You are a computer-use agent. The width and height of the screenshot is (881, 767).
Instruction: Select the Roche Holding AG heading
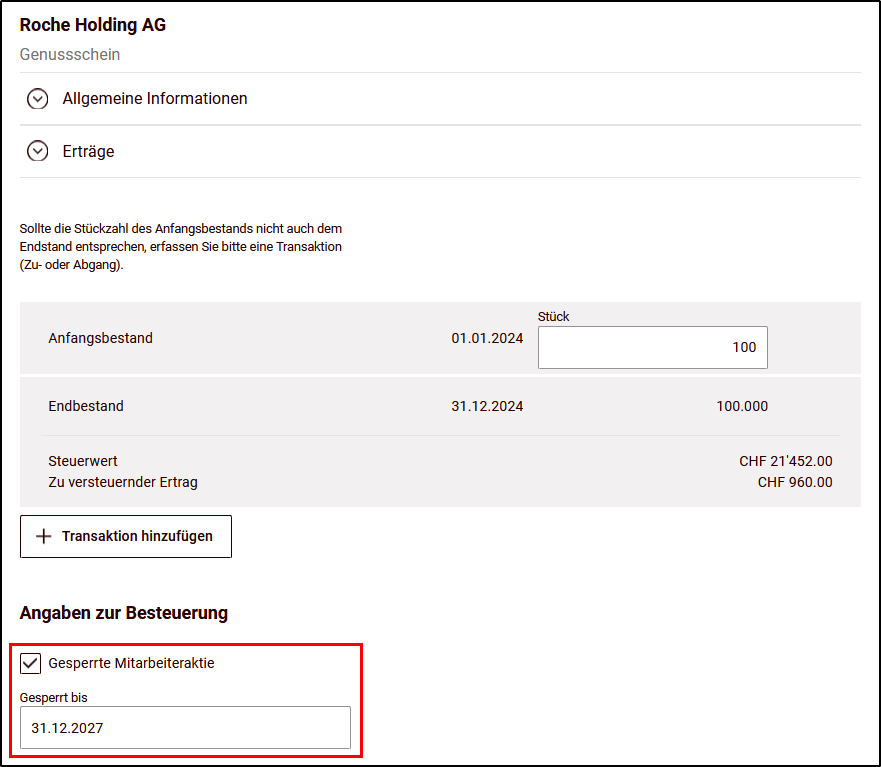93,25
